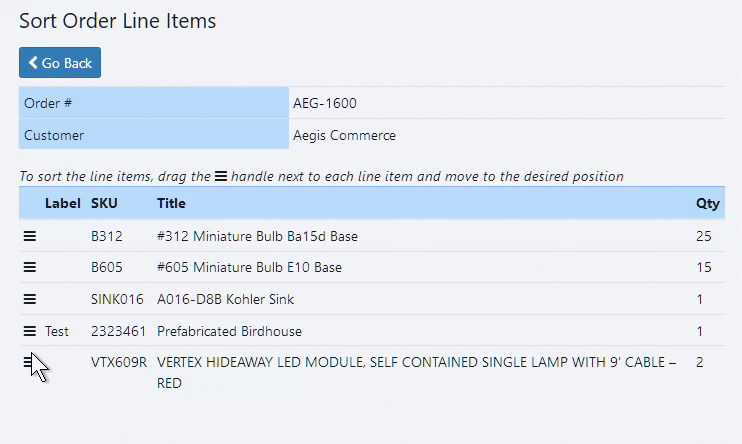Click the drag handle for Prefabricated Birdhouse
The height and width of the screenshot is (444, 742).
pos(30,331)
